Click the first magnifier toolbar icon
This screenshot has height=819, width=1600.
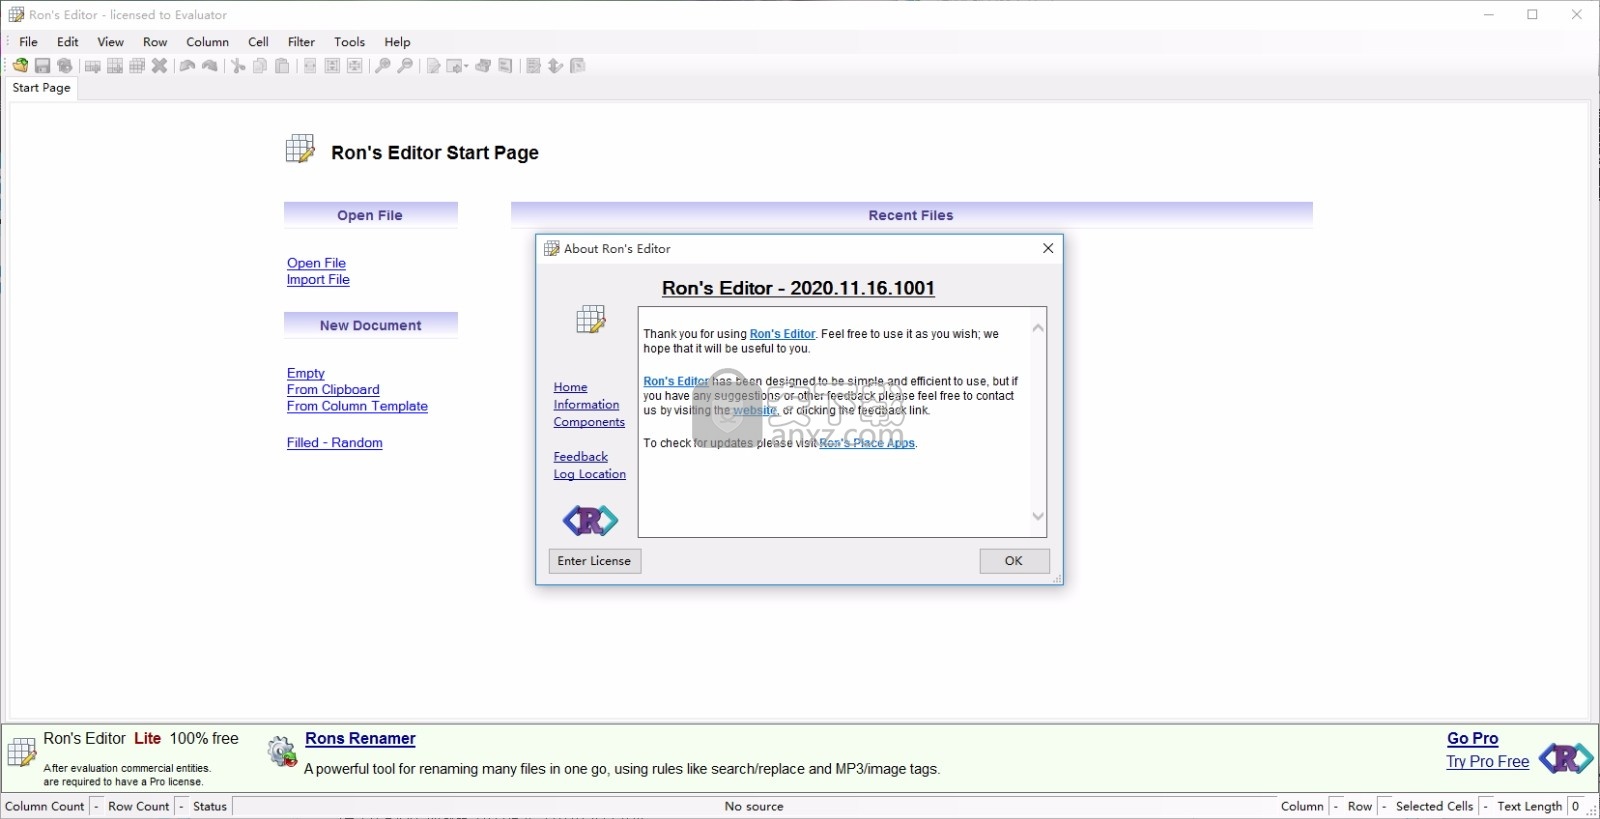click(382, 66)
